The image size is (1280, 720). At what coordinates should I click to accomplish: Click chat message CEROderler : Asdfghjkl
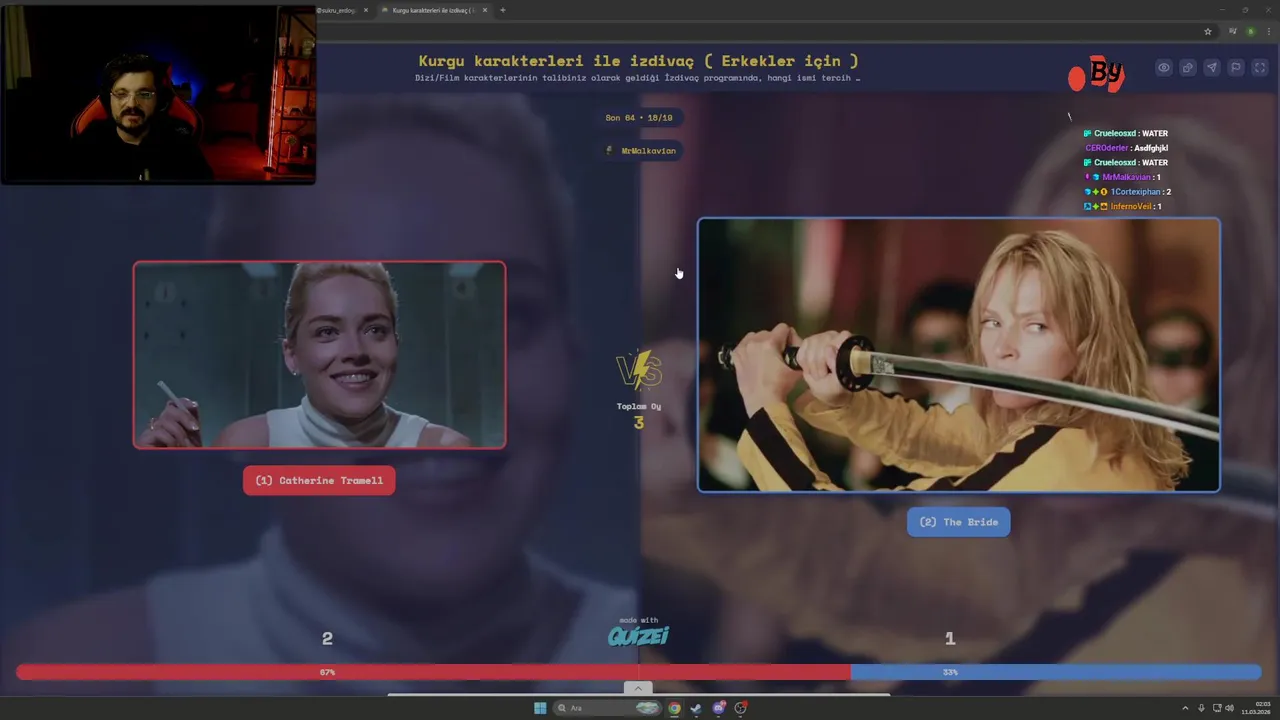[x=1126, y=148]
